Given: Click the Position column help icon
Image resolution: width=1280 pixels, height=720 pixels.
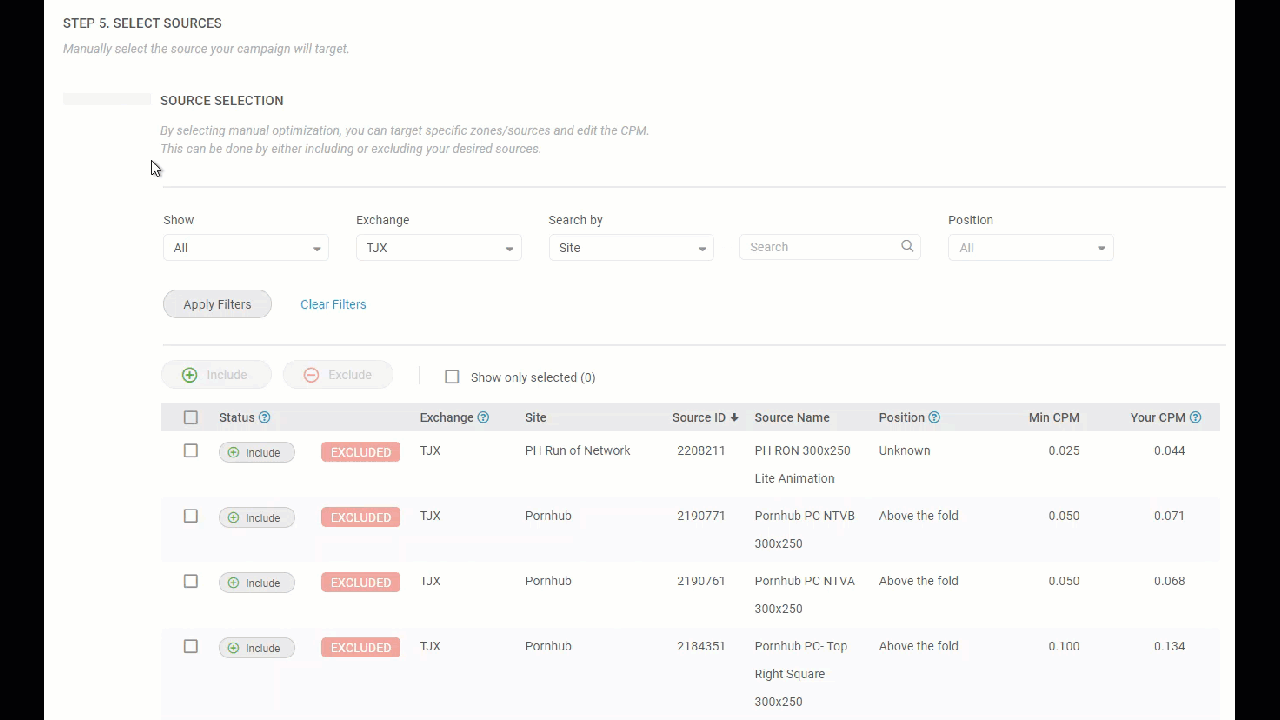Looking at the screenshot, I should point(934,418).
